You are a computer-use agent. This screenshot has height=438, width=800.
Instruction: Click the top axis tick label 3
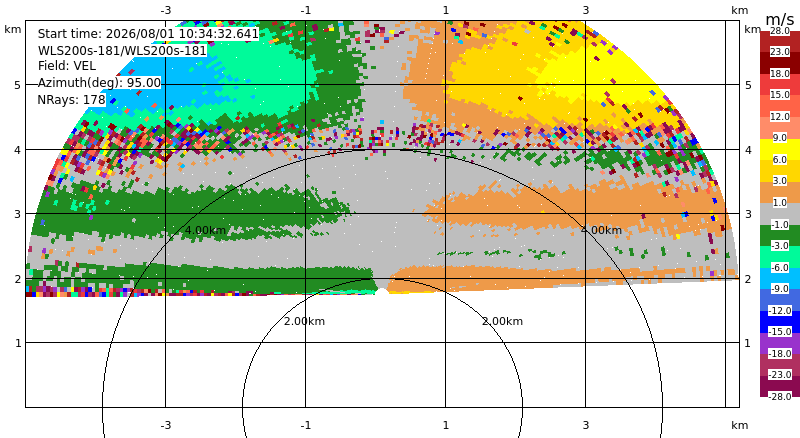(x=586, y=10)
